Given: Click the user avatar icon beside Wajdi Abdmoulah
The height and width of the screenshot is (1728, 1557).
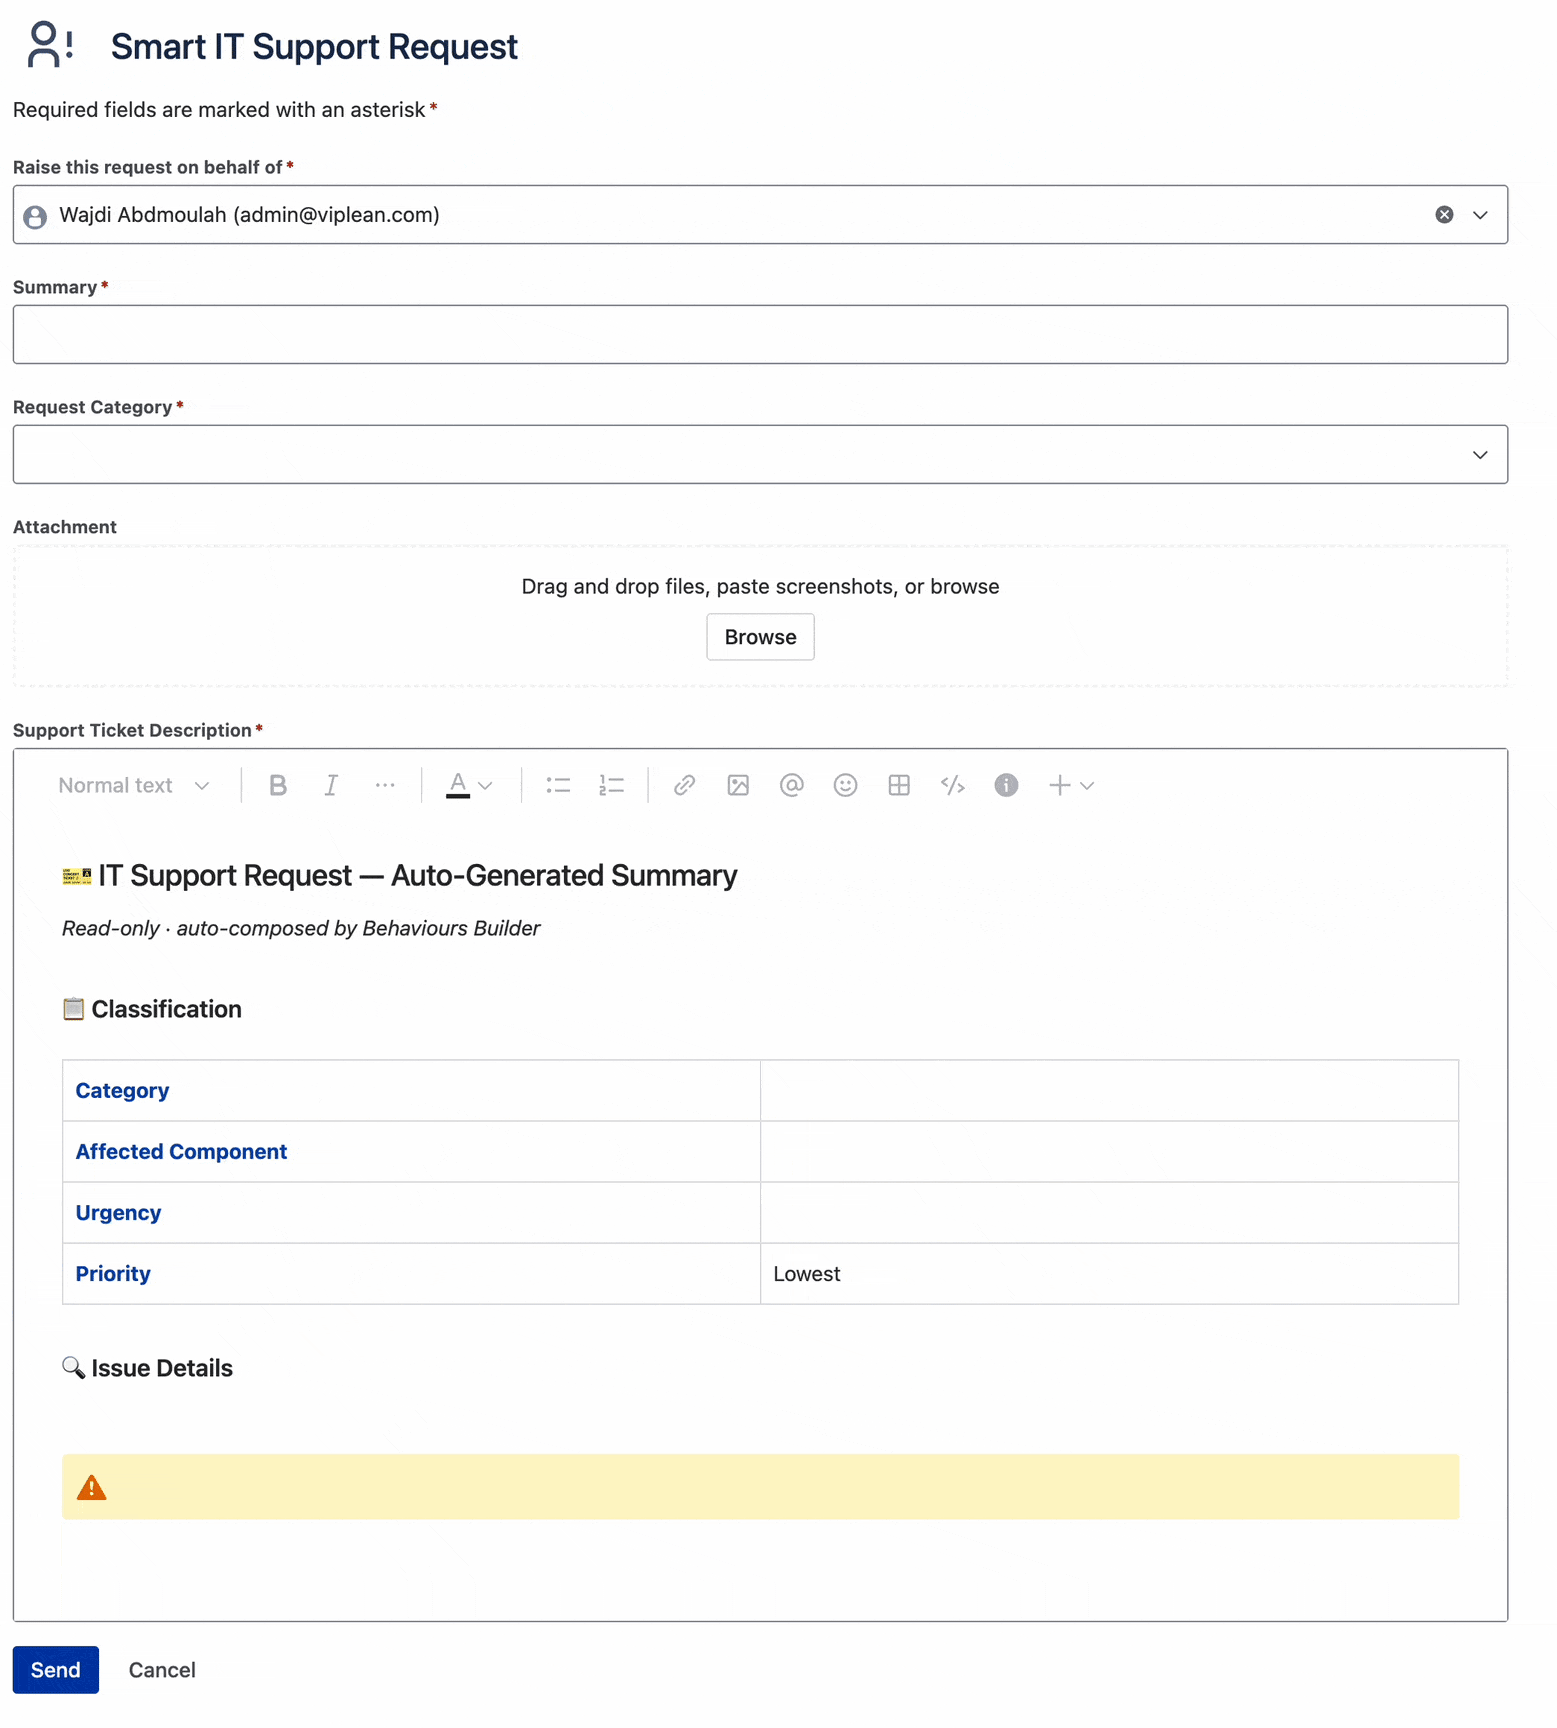Looking at the screenshot, I should [x=35, y=216].
